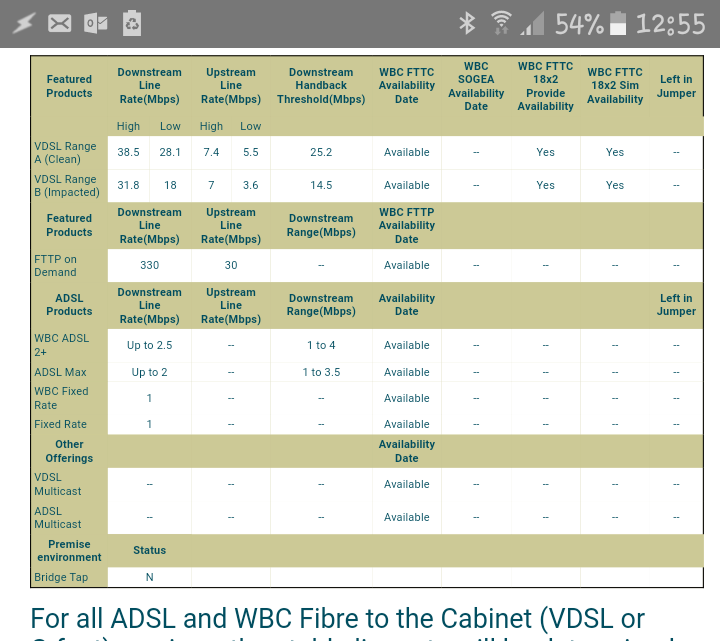Tap the 12:55 clock
The height and width of the screenshot is (641, 720).
point(670,24)
